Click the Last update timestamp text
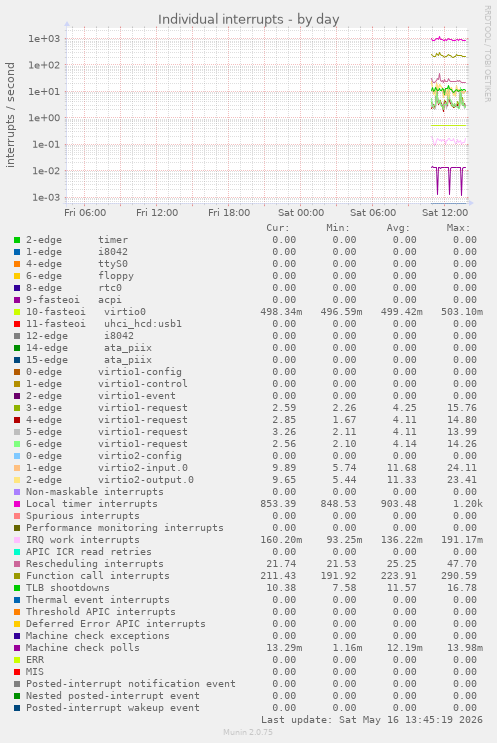Viewport: 497px width, 743px height. [371, 720]
